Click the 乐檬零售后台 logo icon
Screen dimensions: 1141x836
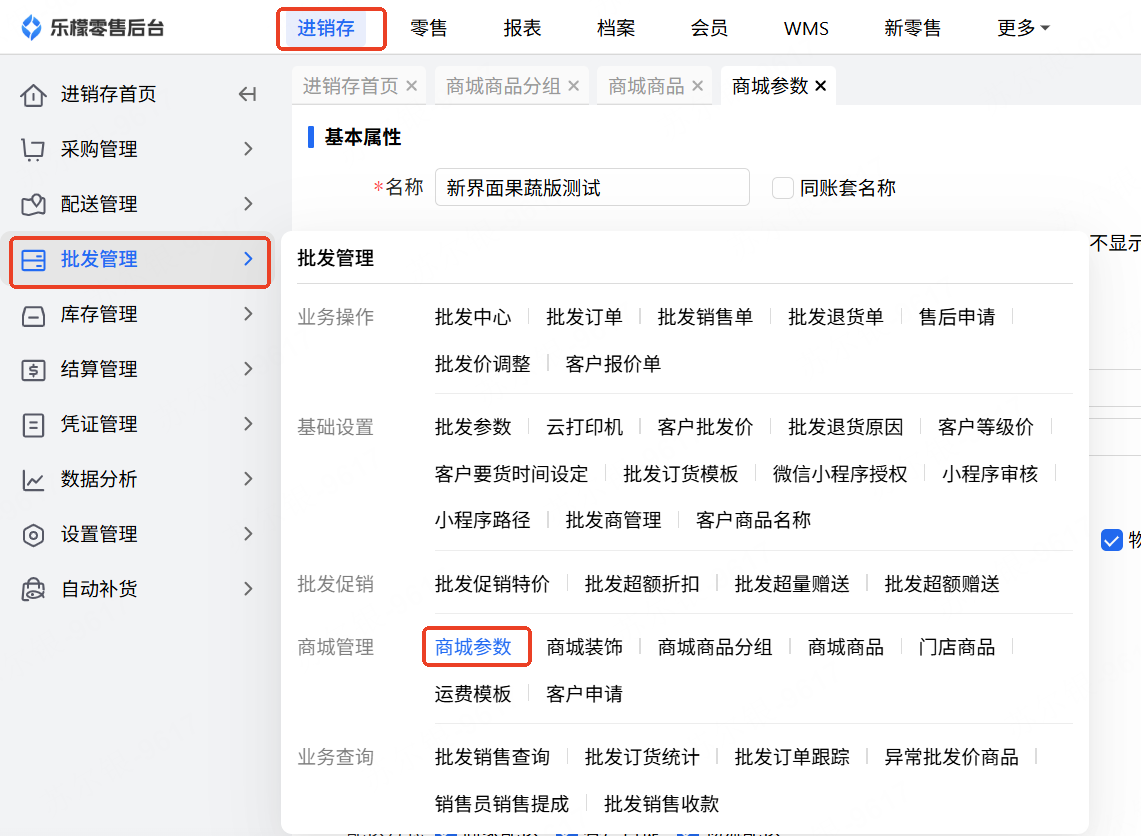coord(31,28)
